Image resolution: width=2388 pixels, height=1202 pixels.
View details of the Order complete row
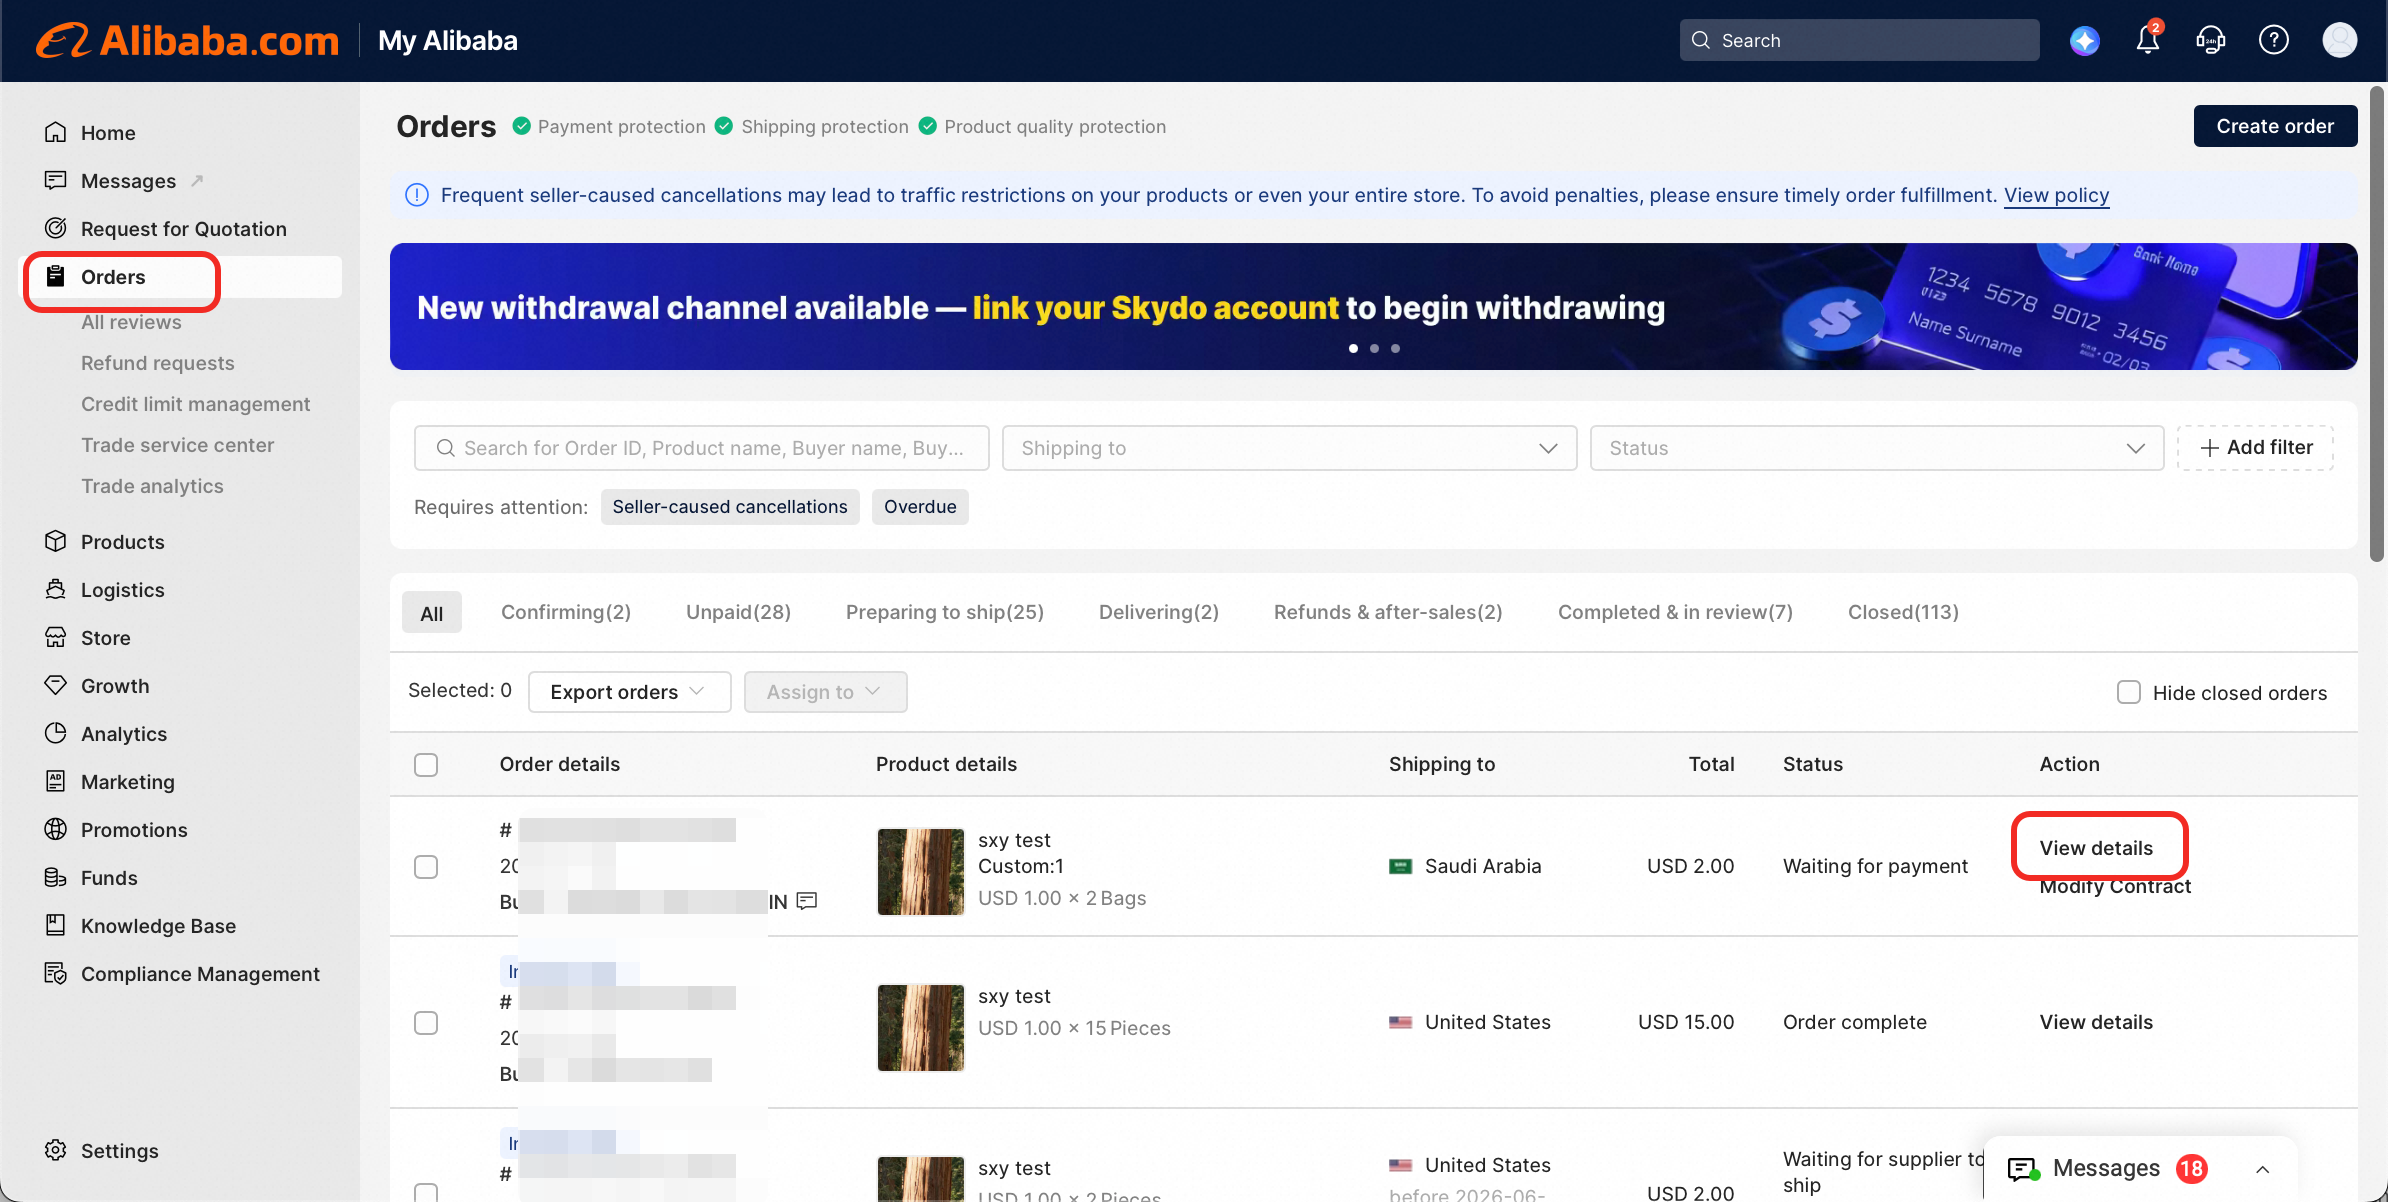coord(2096,1022)
